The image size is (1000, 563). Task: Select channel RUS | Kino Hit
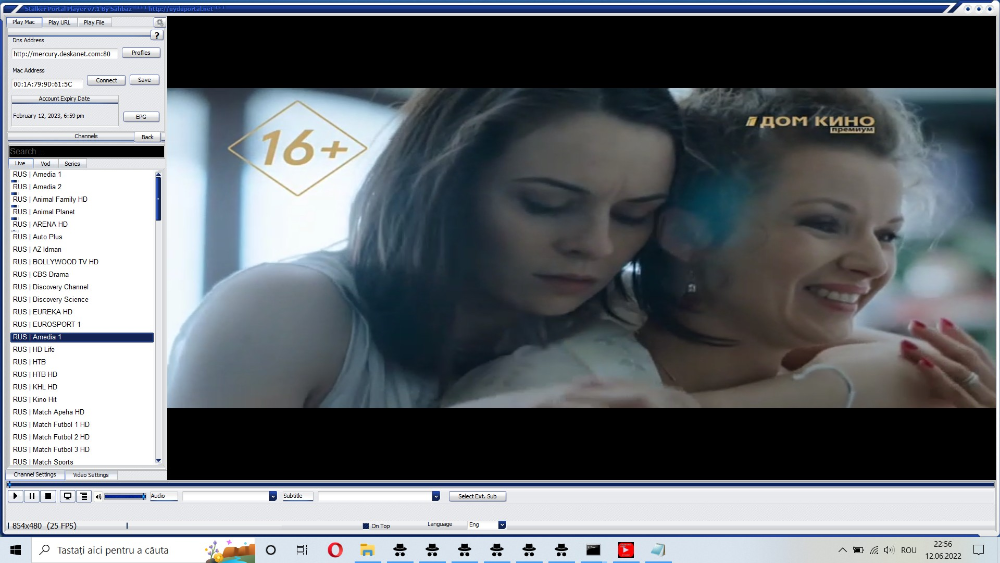click(x=82, y=400)
